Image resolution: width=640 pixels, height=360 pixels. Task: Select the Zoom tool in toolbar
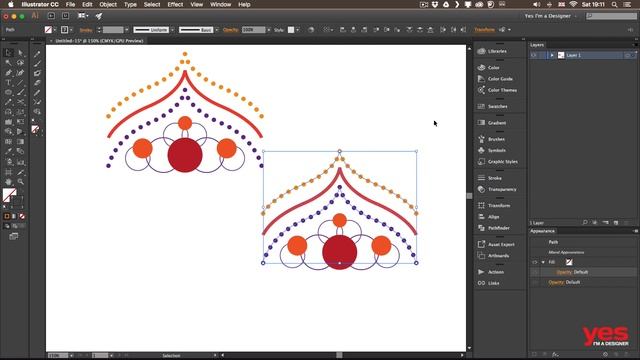pos(20,182)
